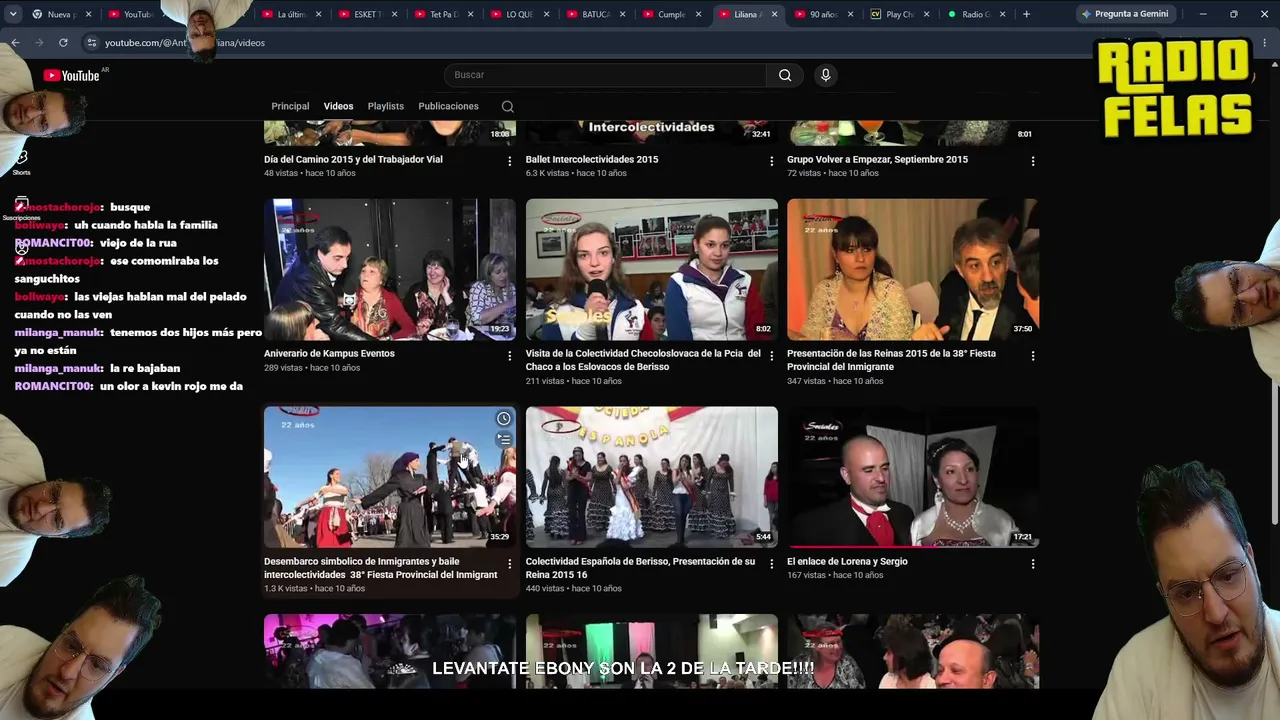Click the YouTube search input field

[605, 75]
